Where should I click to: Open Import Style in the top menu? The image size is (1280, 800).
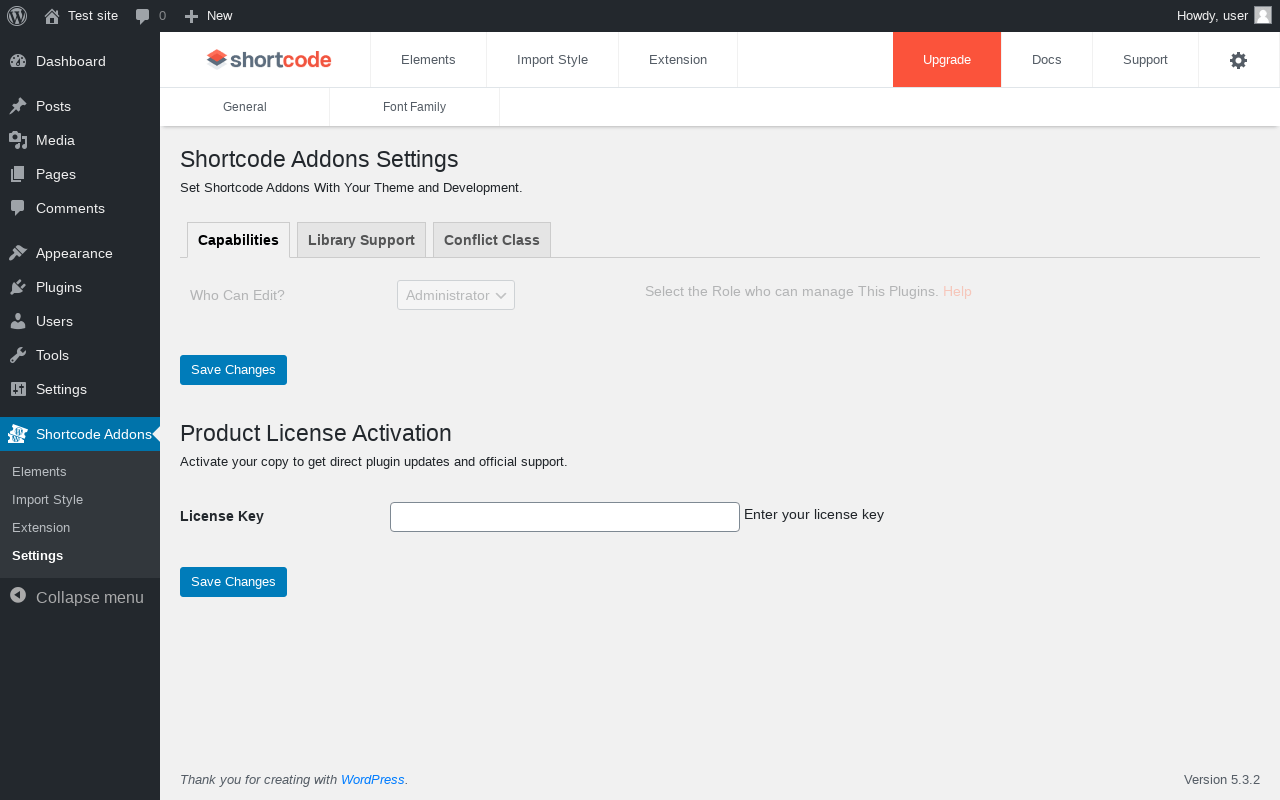(x=552, y=60)
